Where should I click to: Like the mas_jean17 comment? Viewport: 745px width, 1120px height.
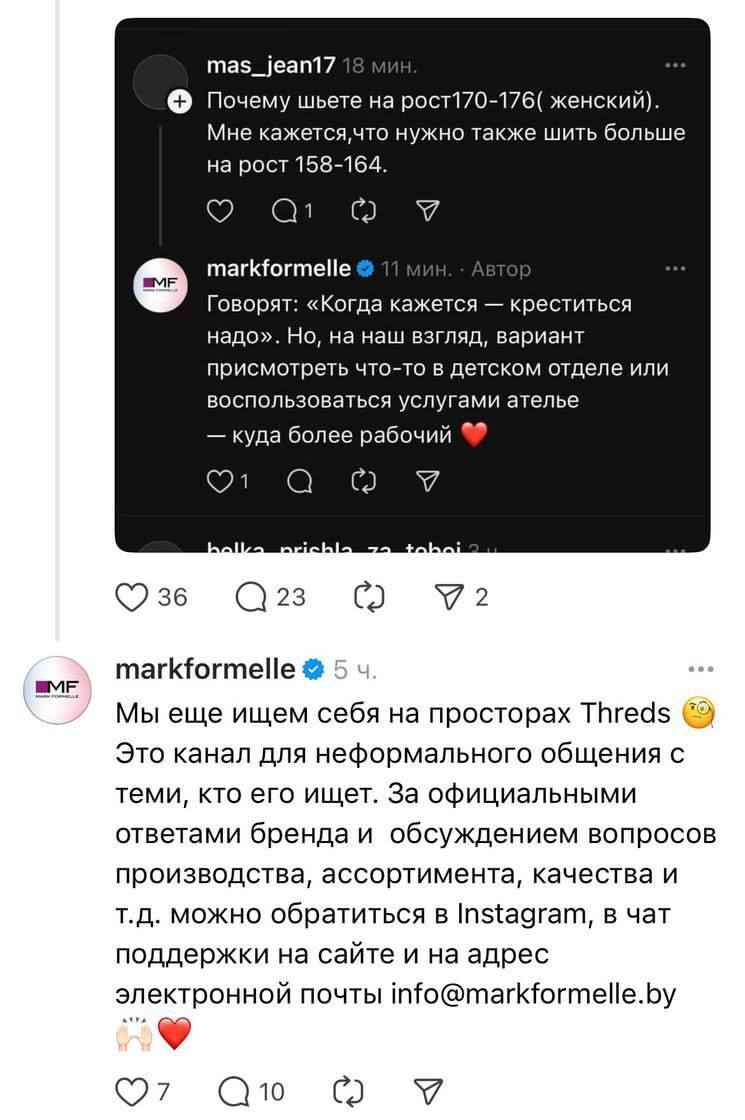point(218,210)
